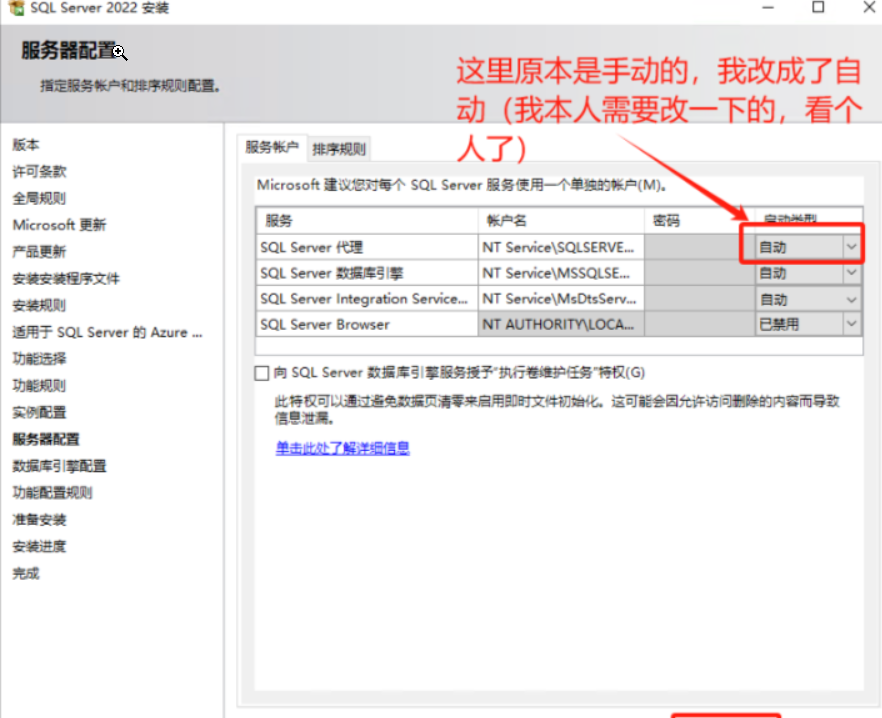Click account name NT Service\MSSQLSE... cell
Screen dimensions: 882x718
561,273
